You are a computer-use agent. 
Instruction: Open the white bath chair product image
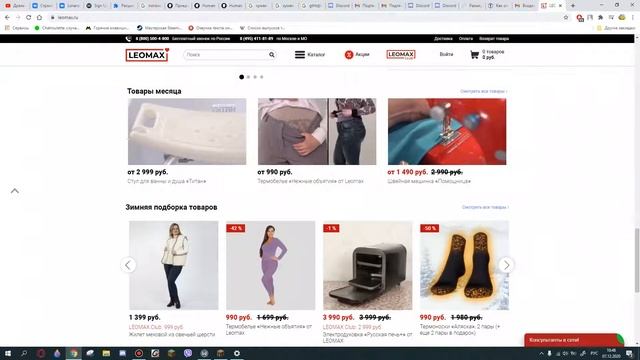point(187,131)
